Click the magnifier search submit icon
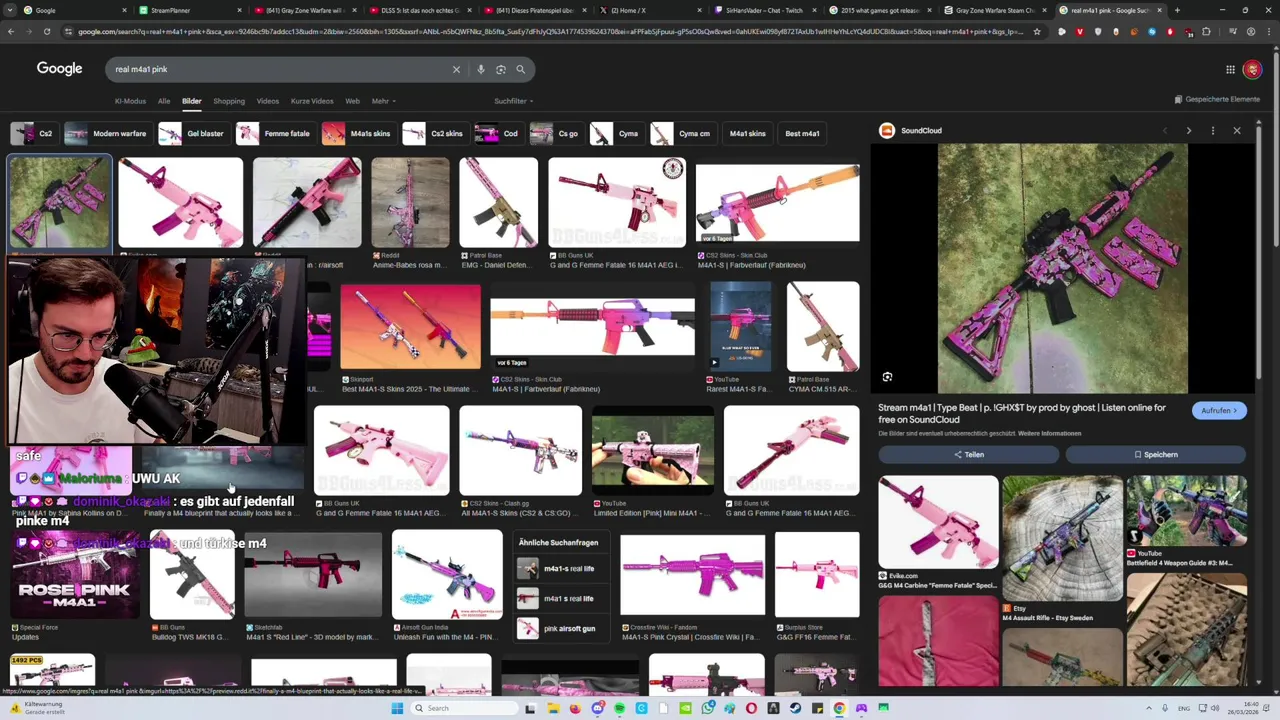The width and height of the screenshot is (1280, 720). [x=520, y=69]
